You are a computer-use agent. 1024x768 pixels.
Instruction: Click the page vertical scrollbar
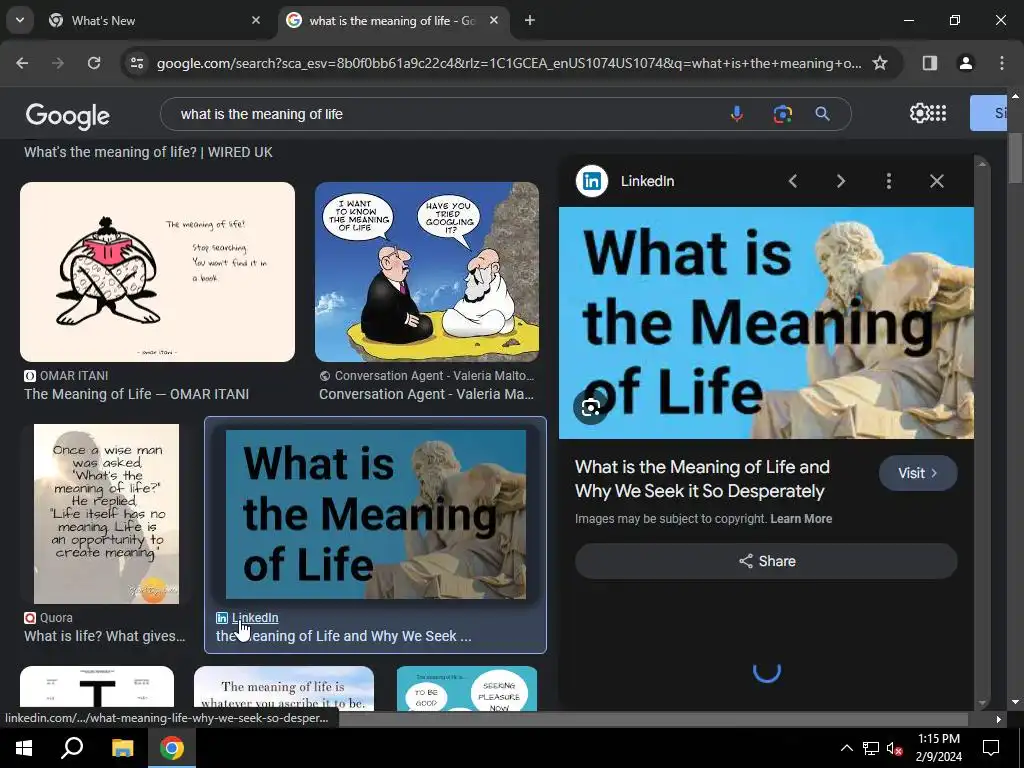click(x=1015, y=157)
